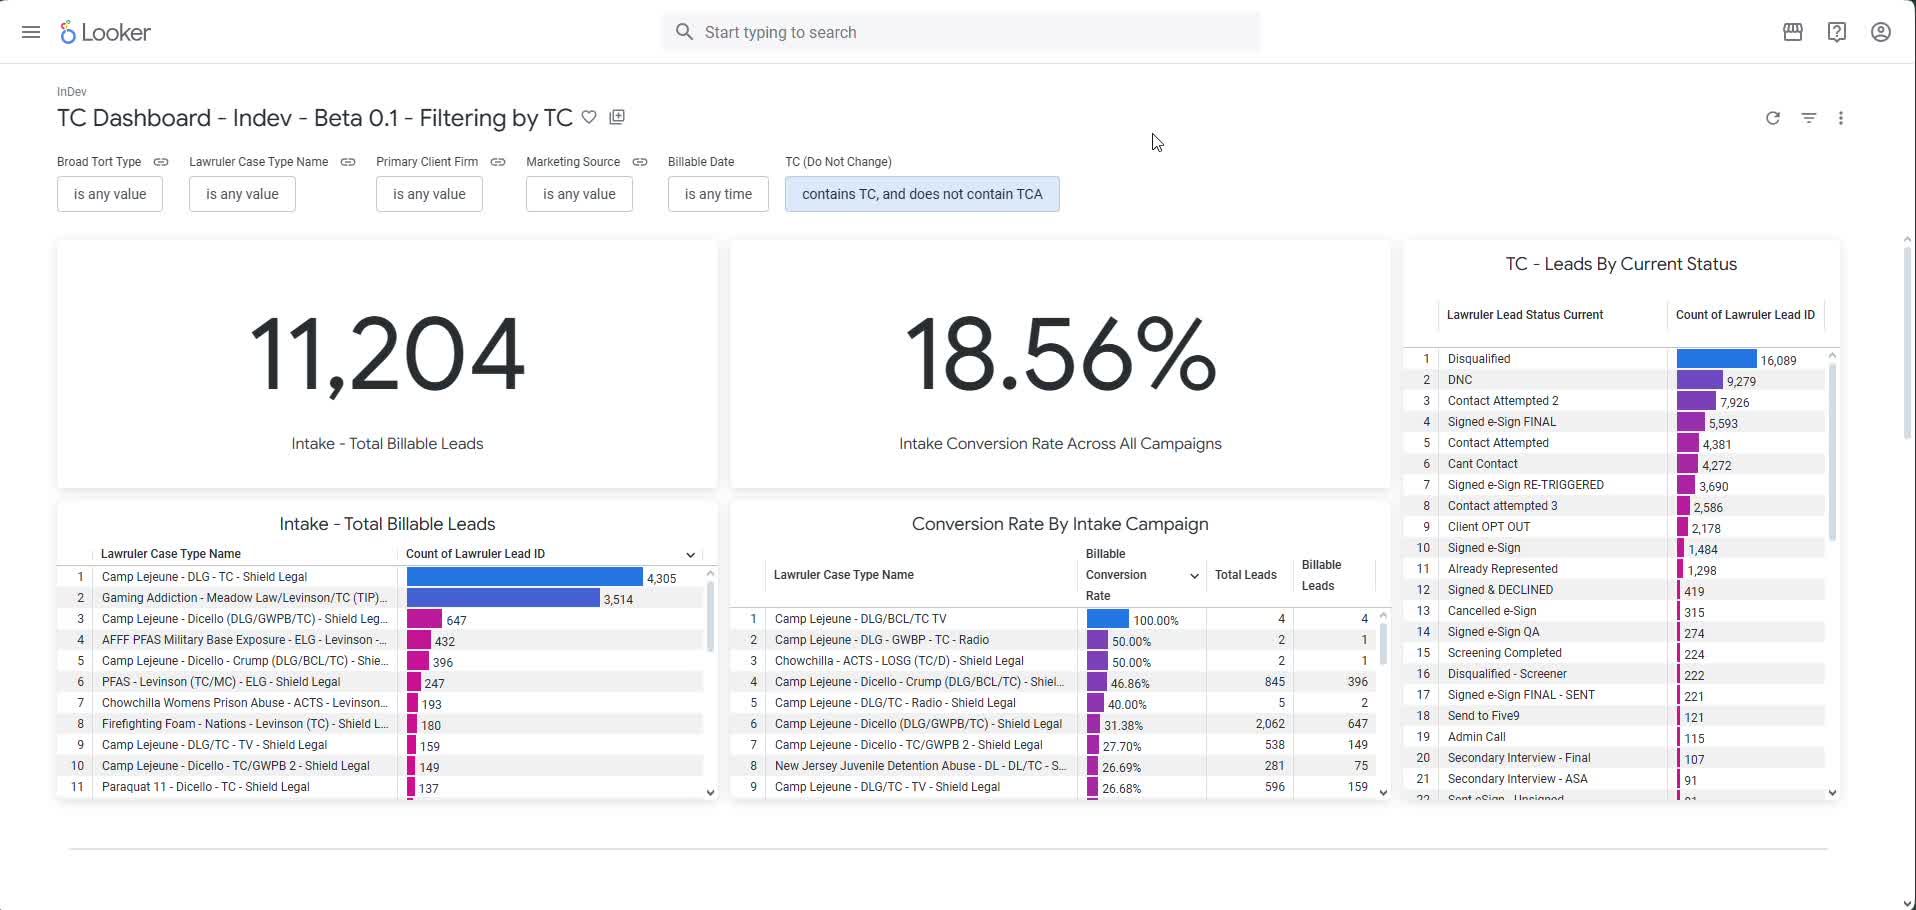The image size is (1916, 910).
Task: Open the Marketplace icon in header
Action: [1792, 32]
